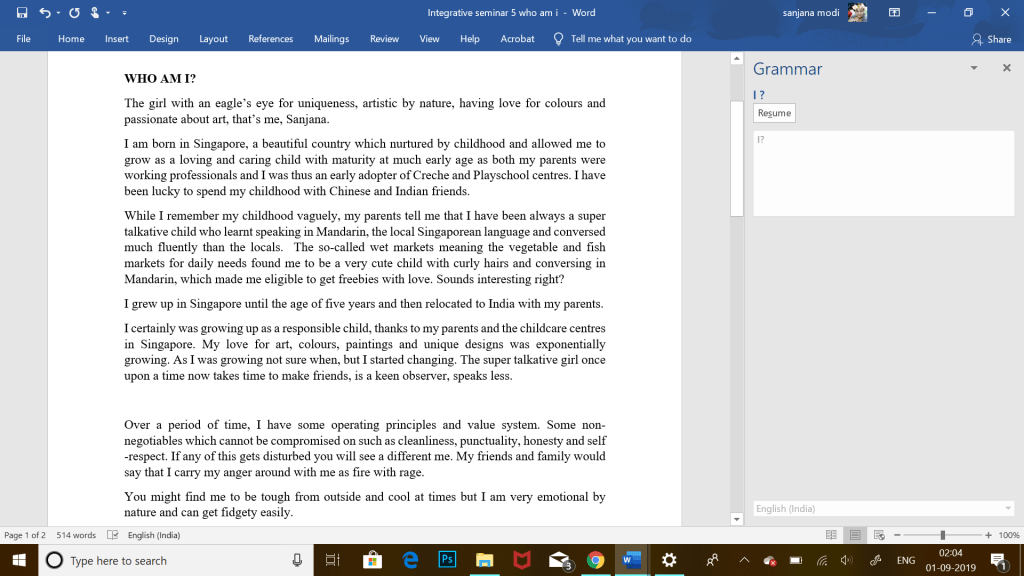This screenshot has width=1024, height=576.
Task: Open the References tab
Action: coord(270,39)
